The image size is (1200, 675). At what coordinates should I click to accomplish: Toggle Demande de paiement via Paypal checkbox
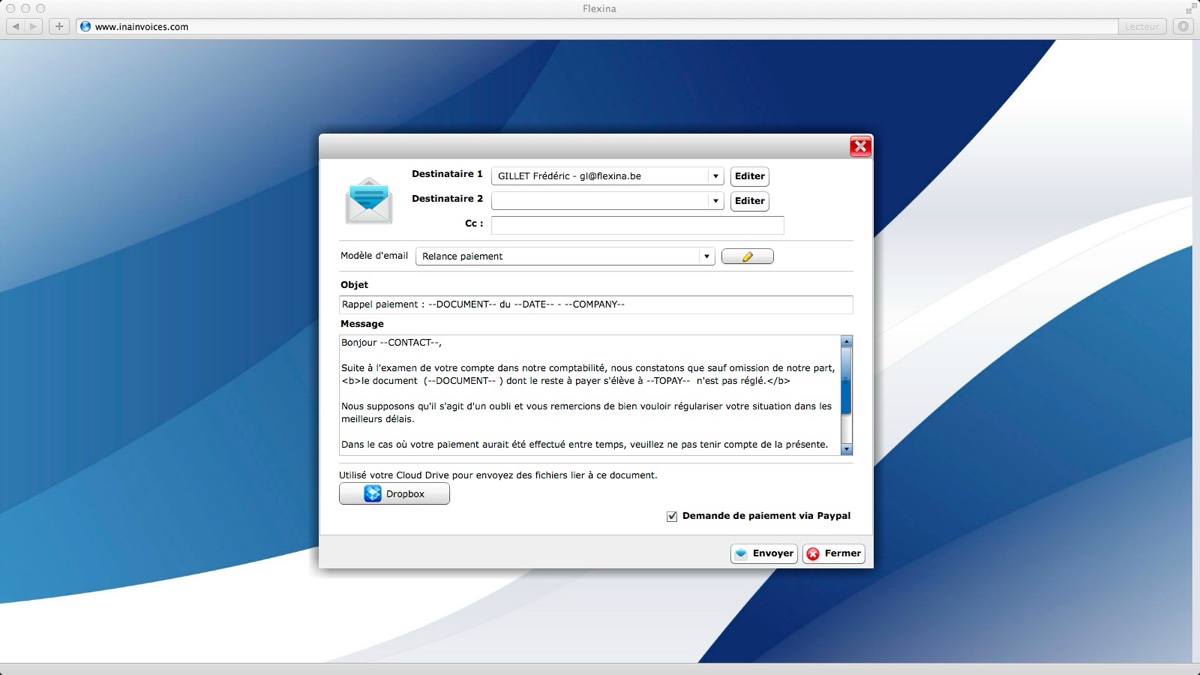[672, 516]
